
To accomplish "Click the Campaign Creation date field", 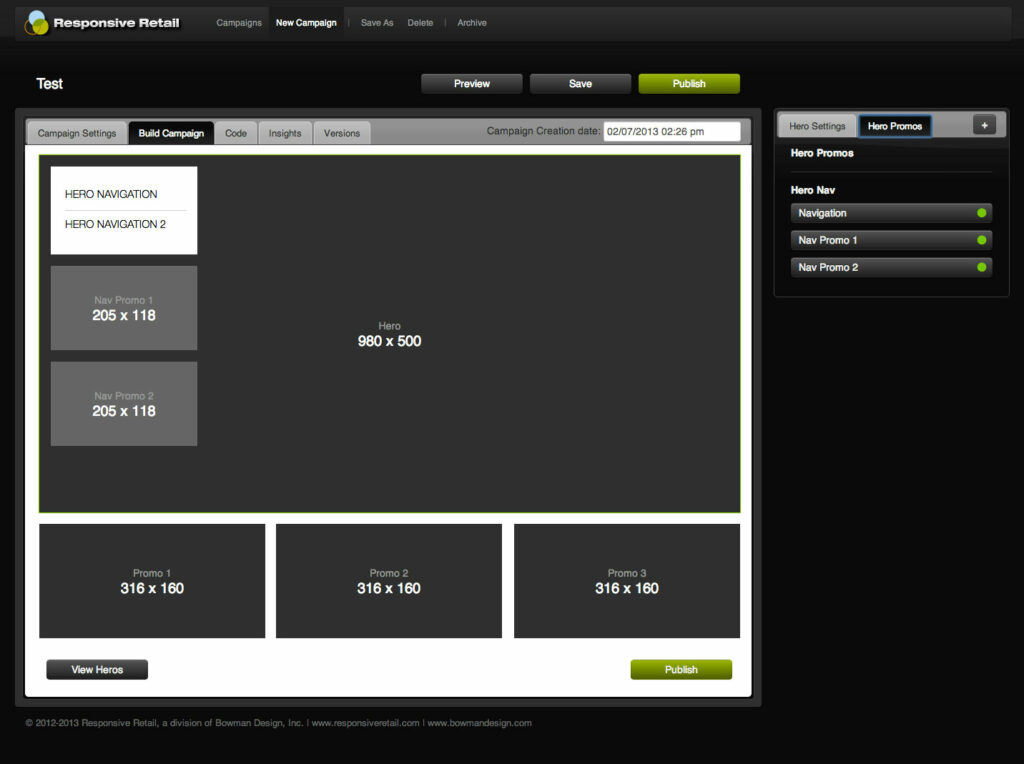I will click(x=672, y=131).
